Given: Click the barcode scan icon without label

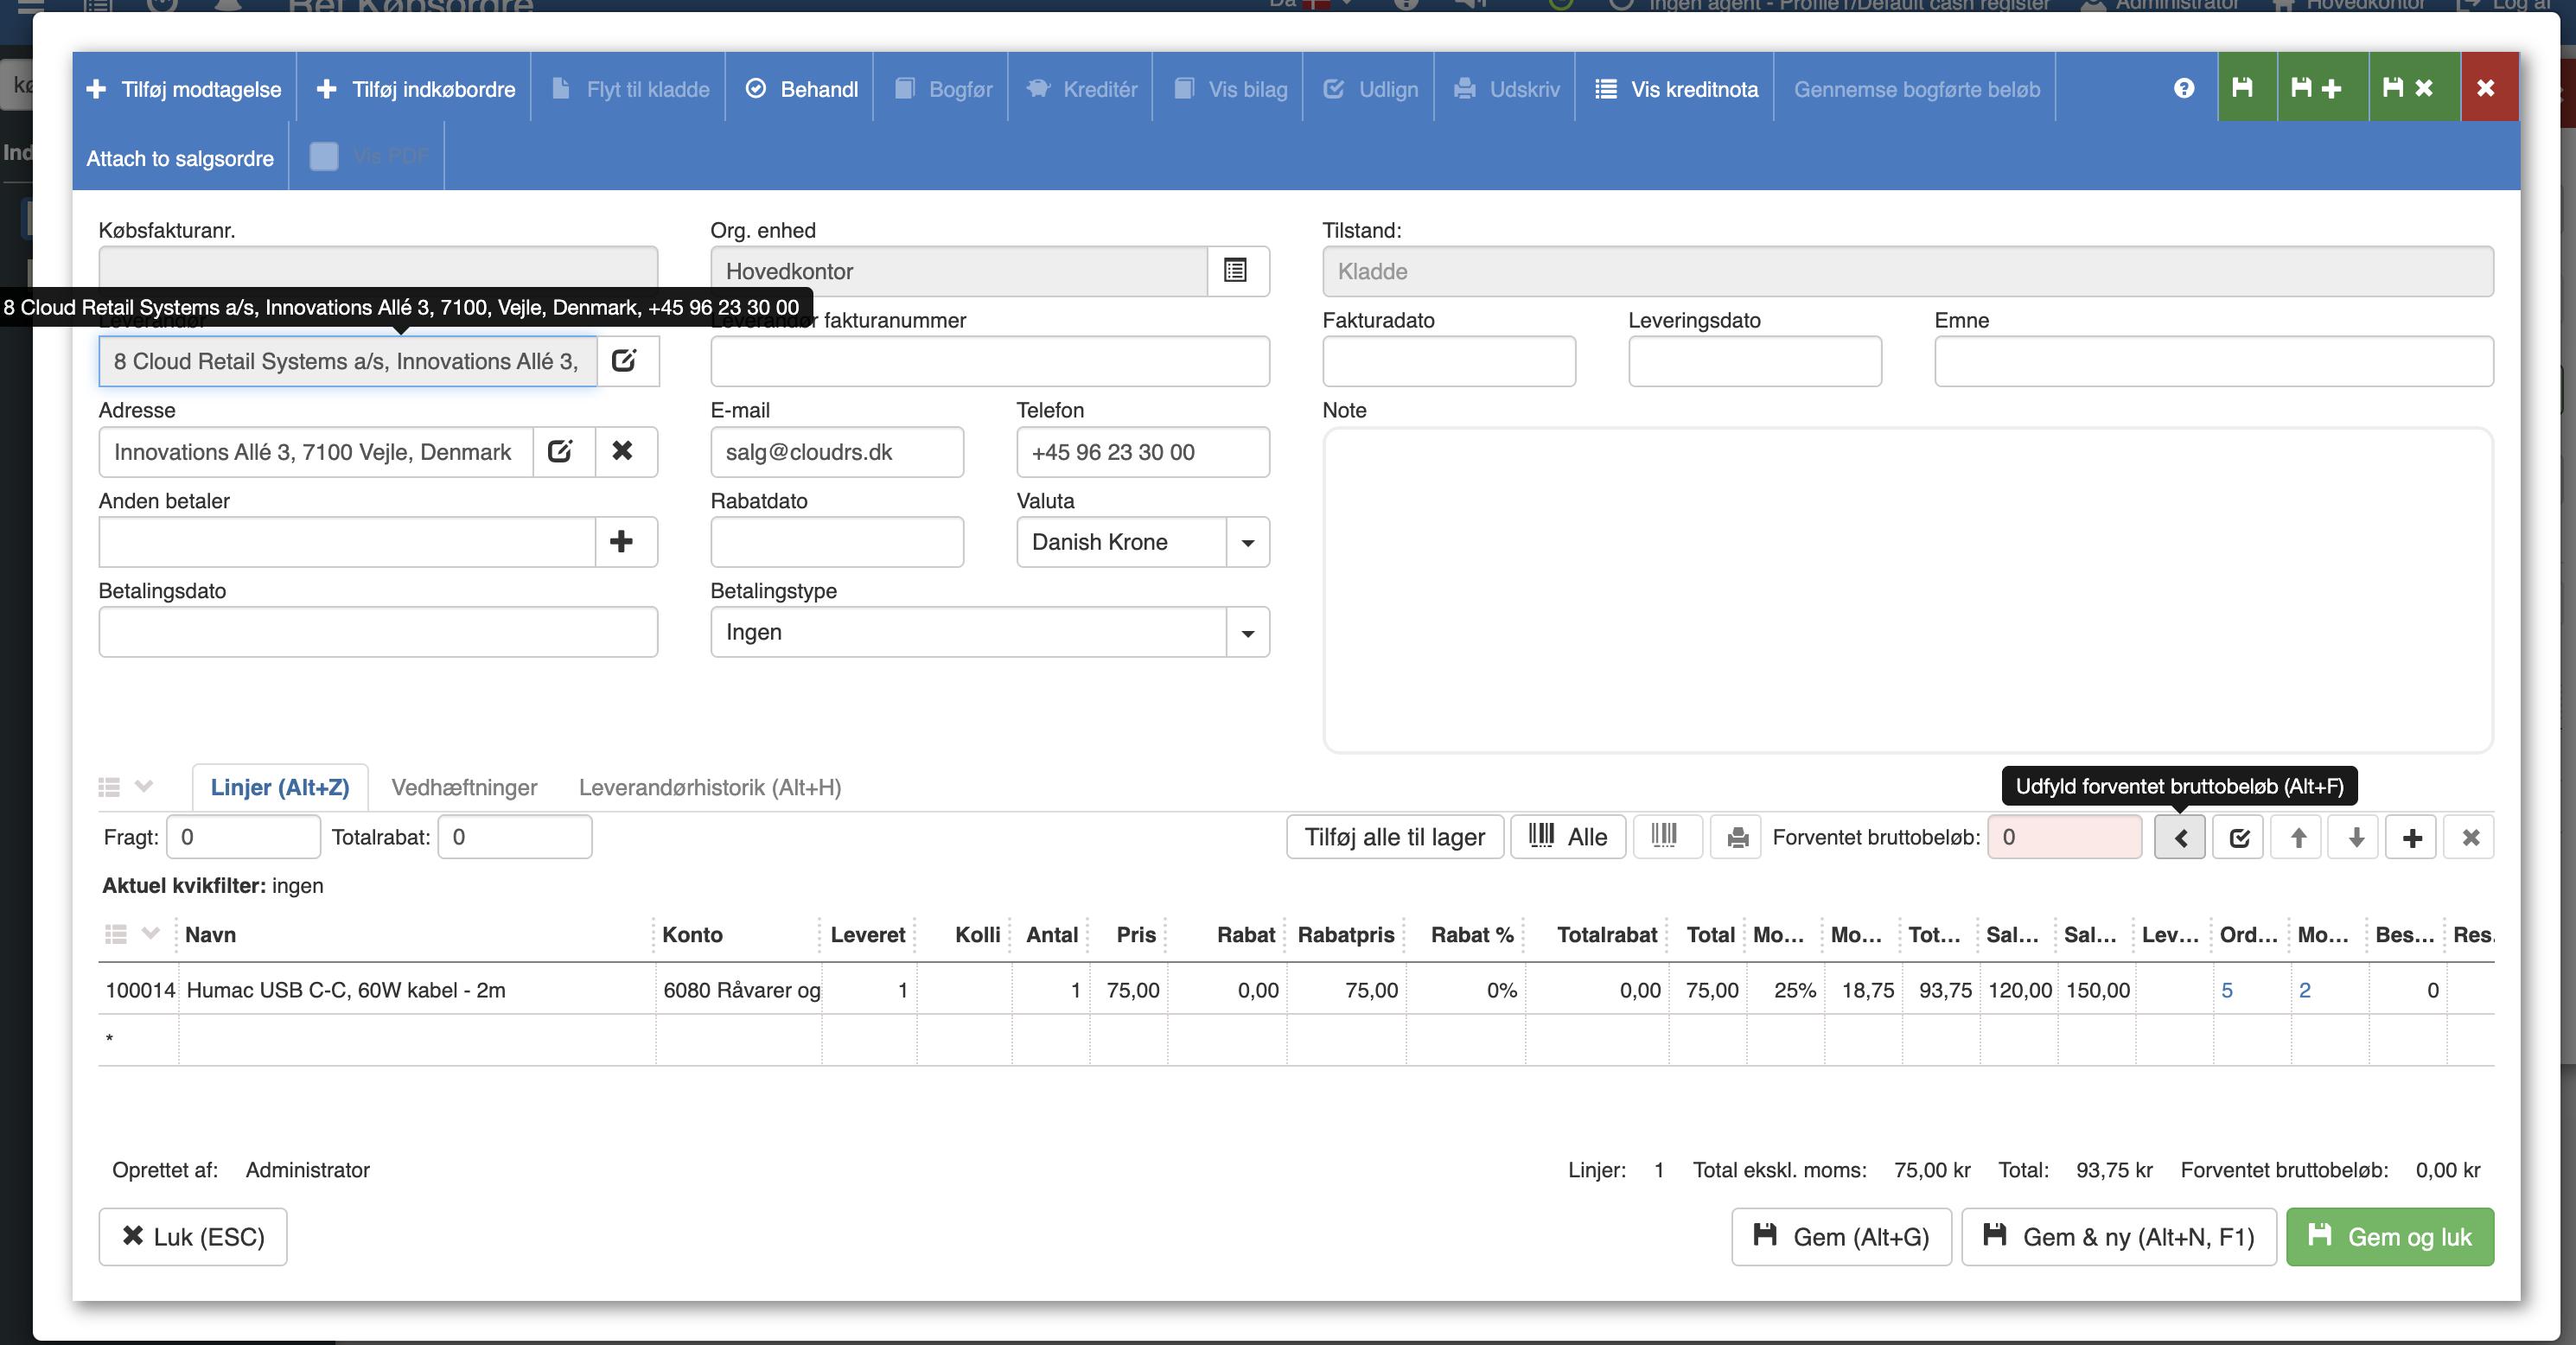Looking at the screenshot, I should tap(1665, 836).
